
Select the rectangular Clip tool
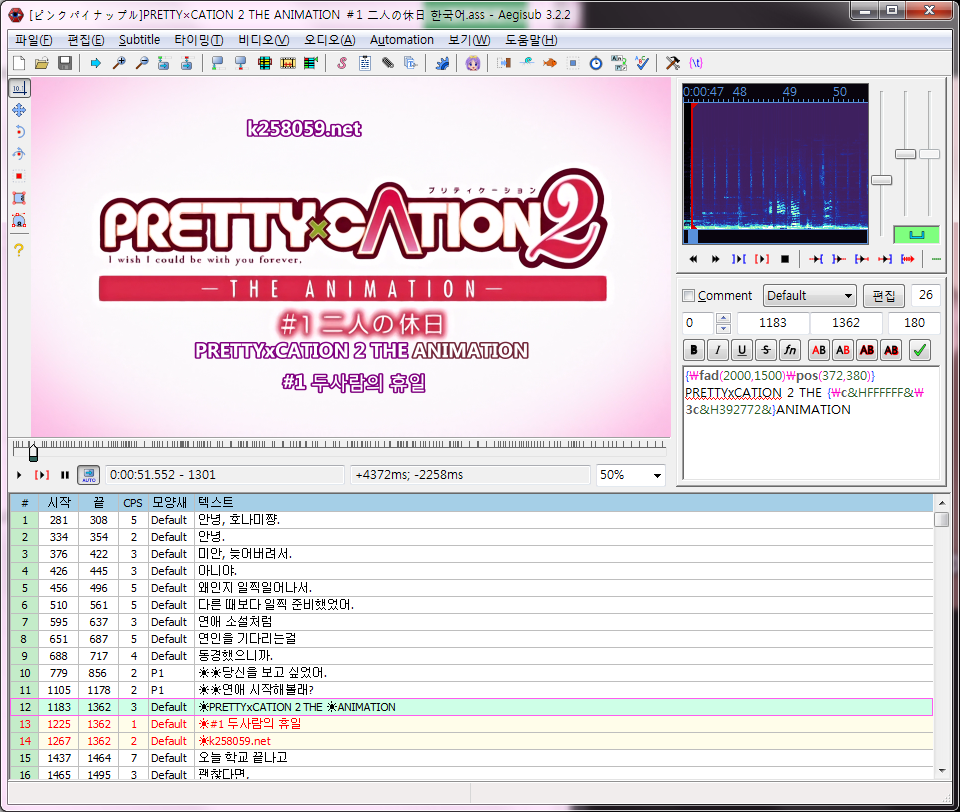click(19, 198)
